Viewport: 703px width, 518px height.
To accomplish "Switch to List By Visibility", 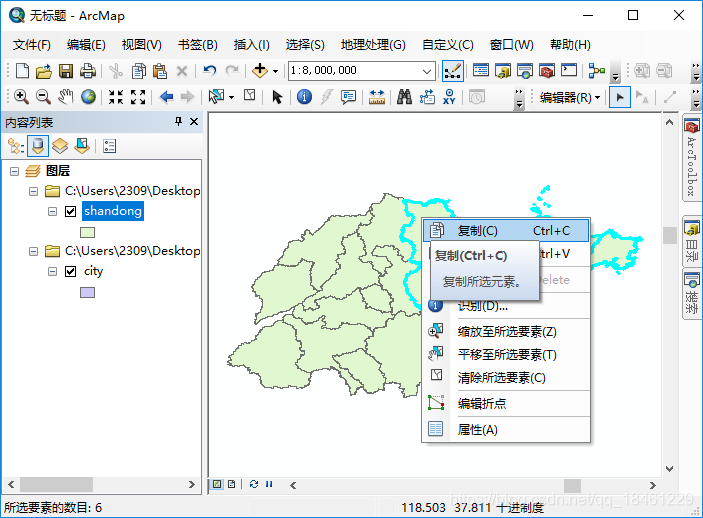I will (x=60, y=146).
